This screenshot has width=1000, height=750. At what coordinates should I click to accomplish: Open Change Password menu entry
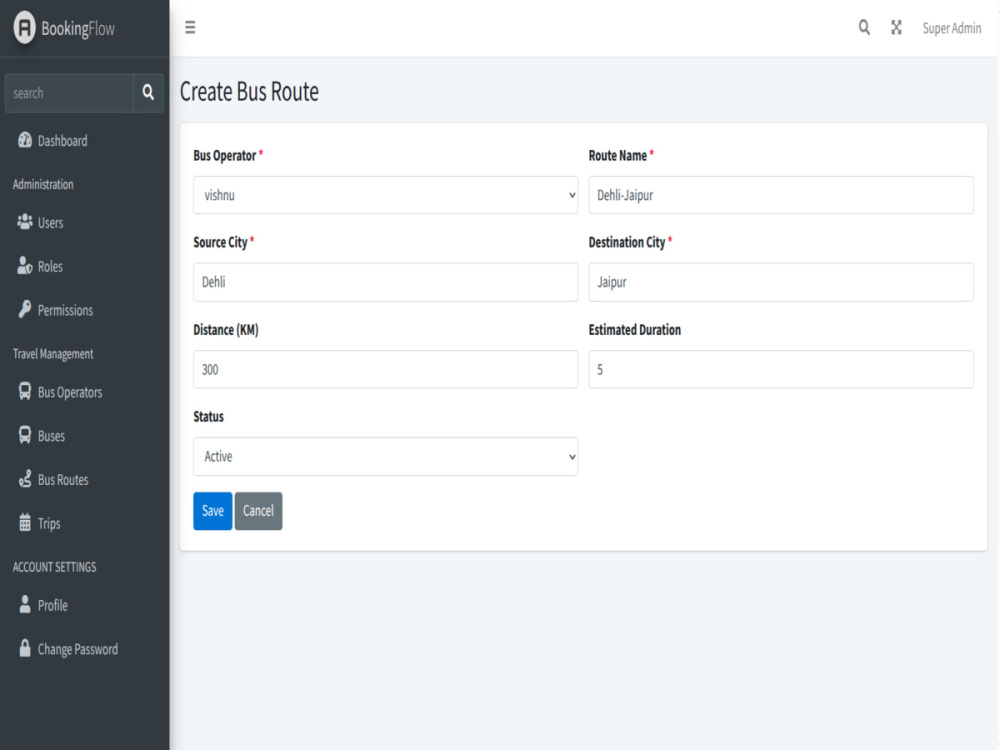coord(84,649)
